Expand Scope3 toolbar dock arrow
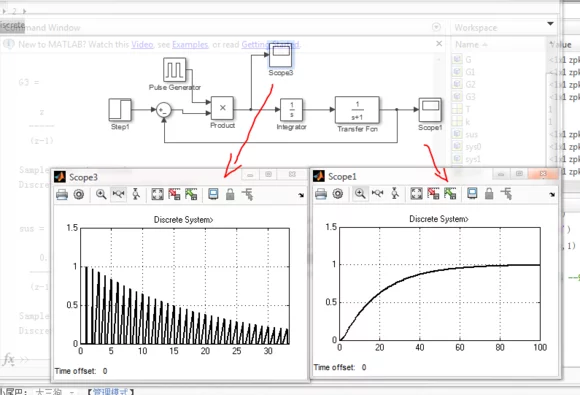The image size is (580, 395). click(301, 195)
